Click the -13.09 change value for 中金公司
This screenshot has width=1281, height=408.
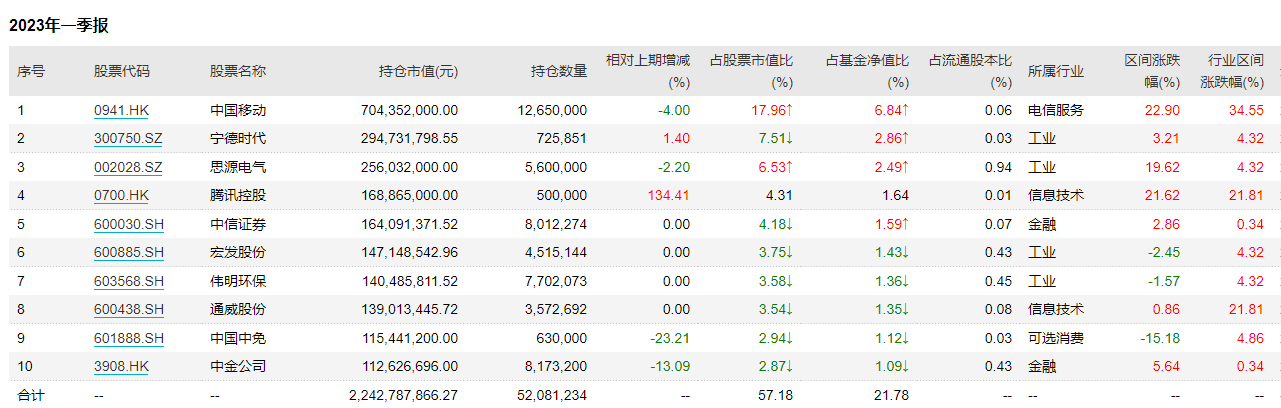coord(670,367)
